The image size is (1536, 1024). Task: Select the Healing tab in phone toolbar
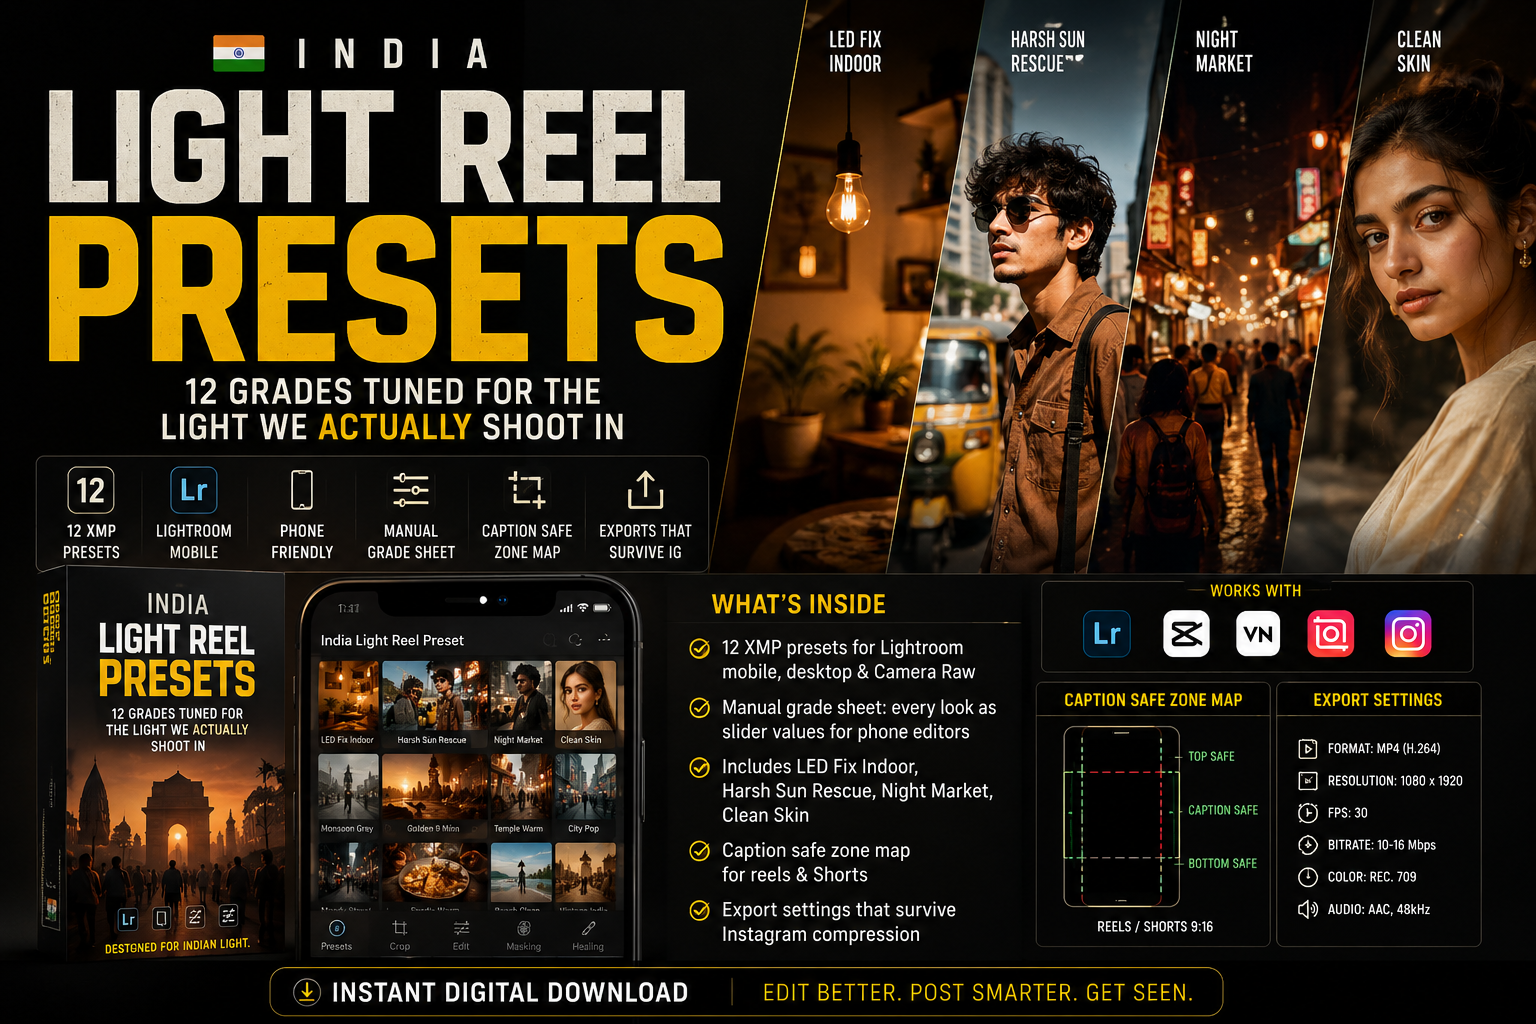tap(588, 936)
